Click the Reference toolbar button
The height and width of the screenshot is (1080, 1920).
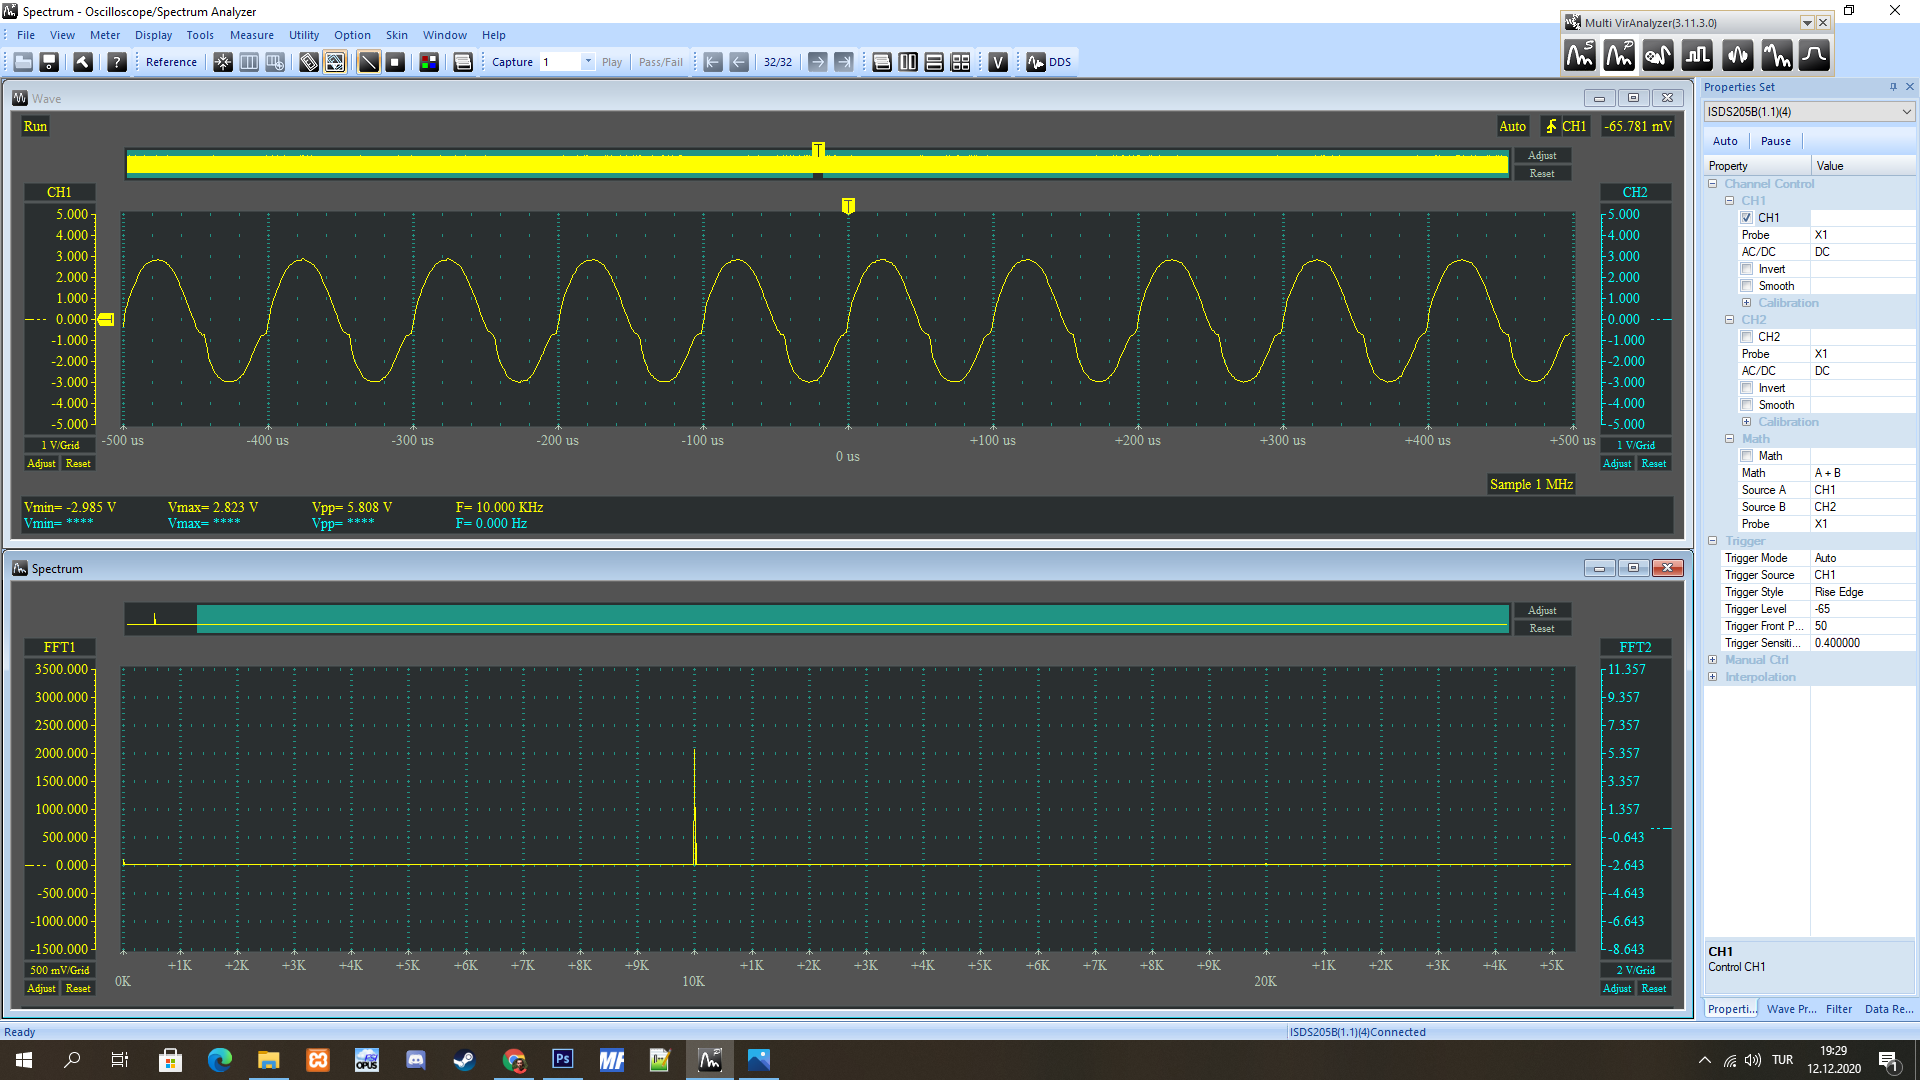click(x=171, y=62)
